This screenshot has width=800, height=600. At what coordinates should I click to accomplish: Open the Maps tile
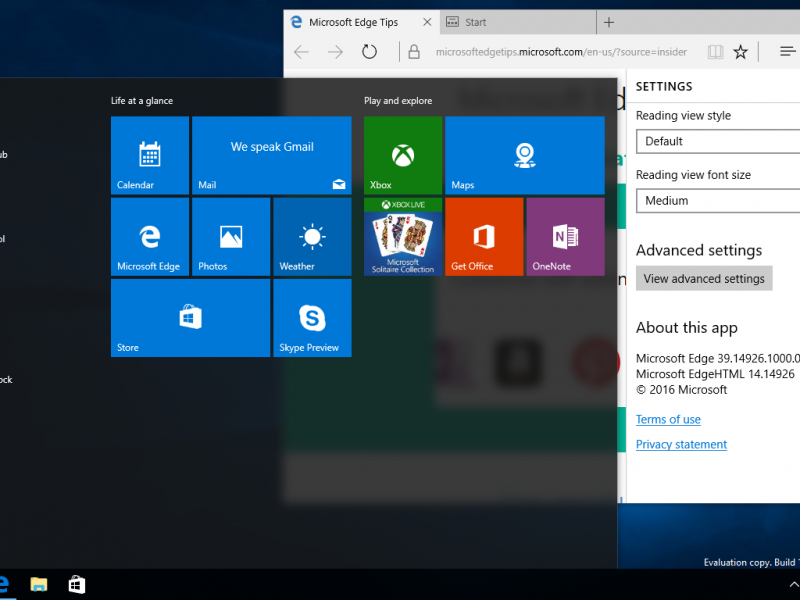[x=525, y=155]
